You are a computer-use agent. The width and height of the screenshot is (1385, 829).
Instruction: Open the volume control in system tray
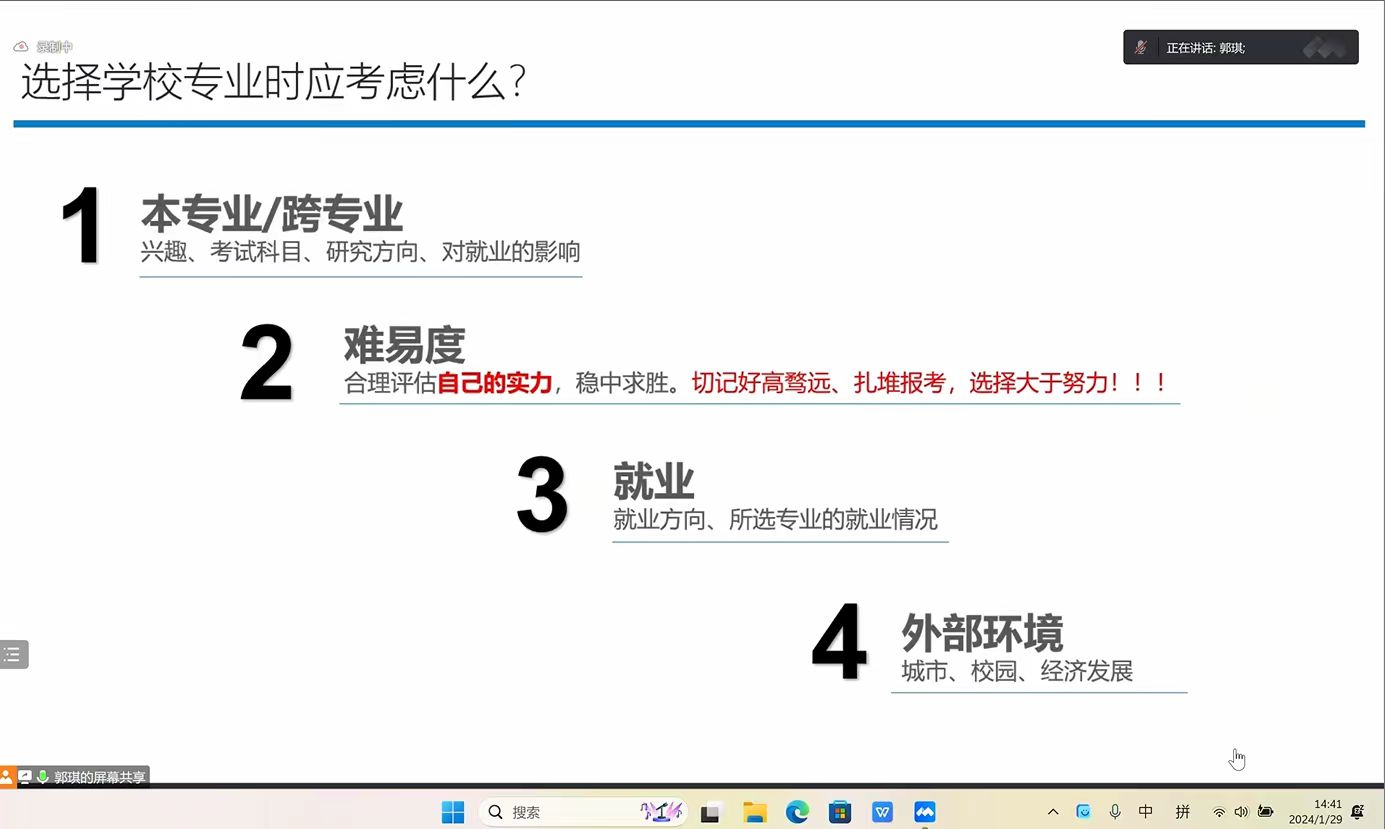click(x=1241, y=812)
